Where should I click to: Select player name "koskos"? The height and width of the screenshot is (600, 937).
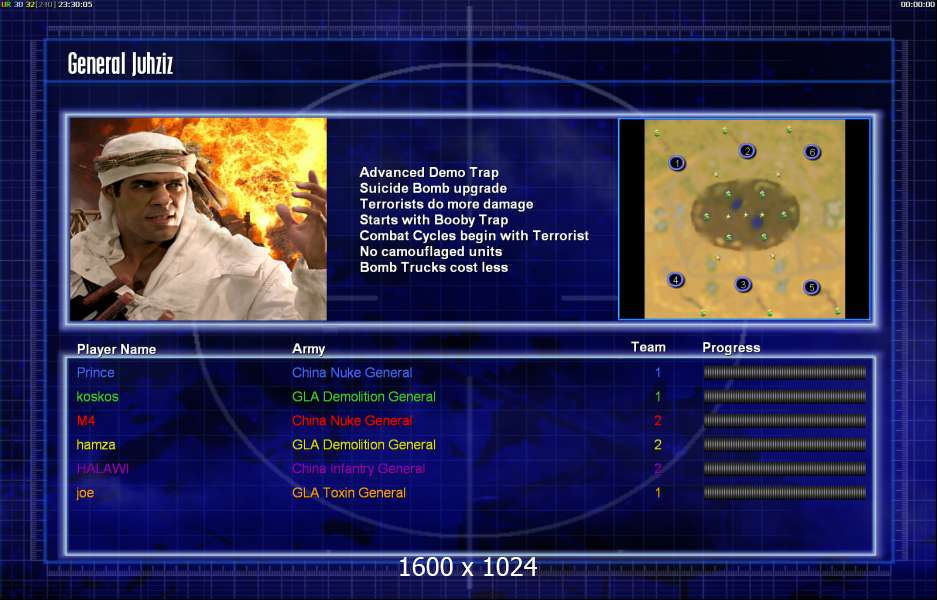pyautogui.click(x=97, y=397)
